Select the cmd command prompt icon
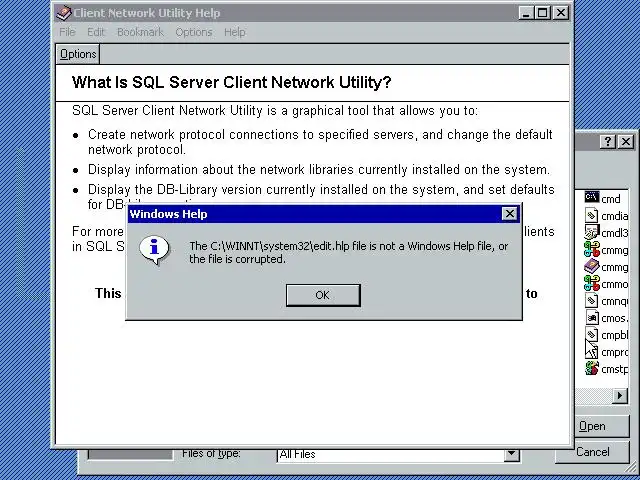This screenshot has height=480, width=640. click(591, 197)
